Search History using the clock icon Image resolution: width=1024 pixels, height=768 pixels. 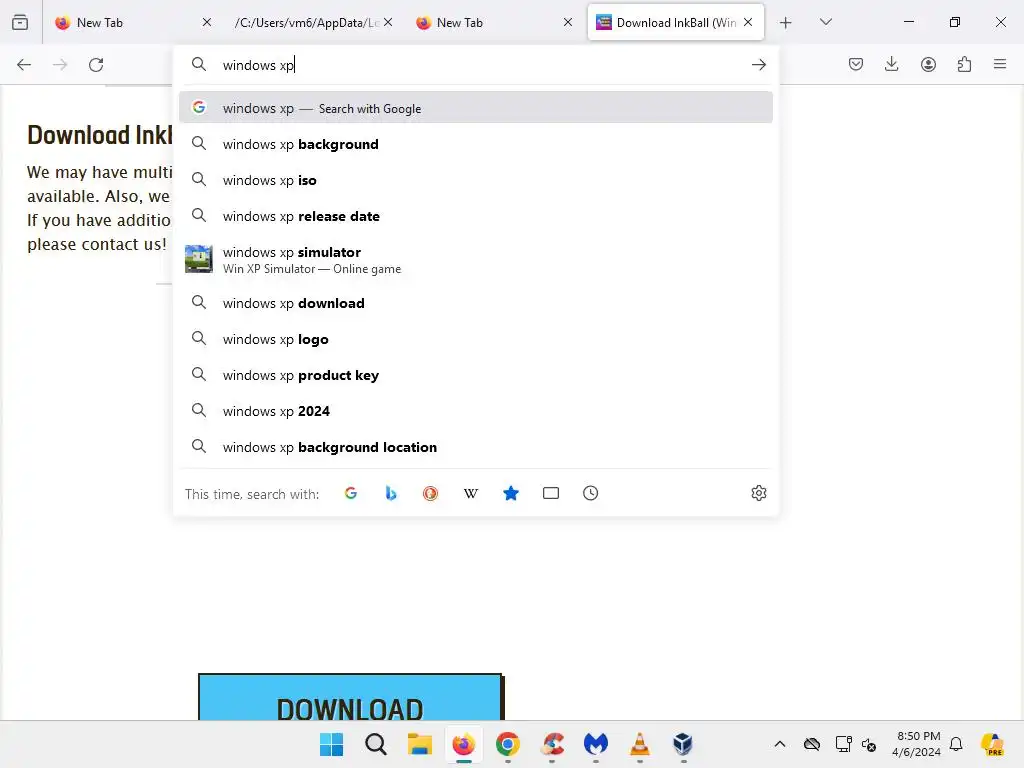(x=590, y=493)
